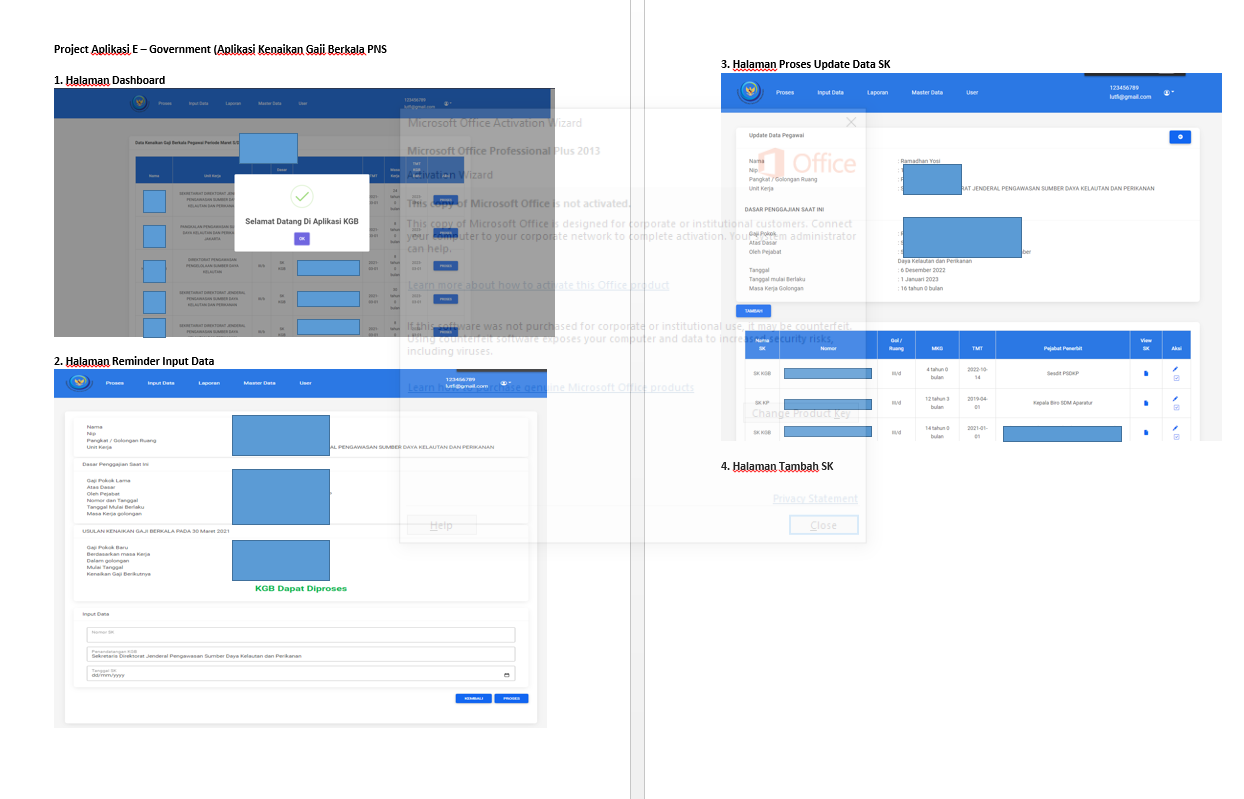Select Proses menu on the Update Data SK page

(x=785, y=92)
